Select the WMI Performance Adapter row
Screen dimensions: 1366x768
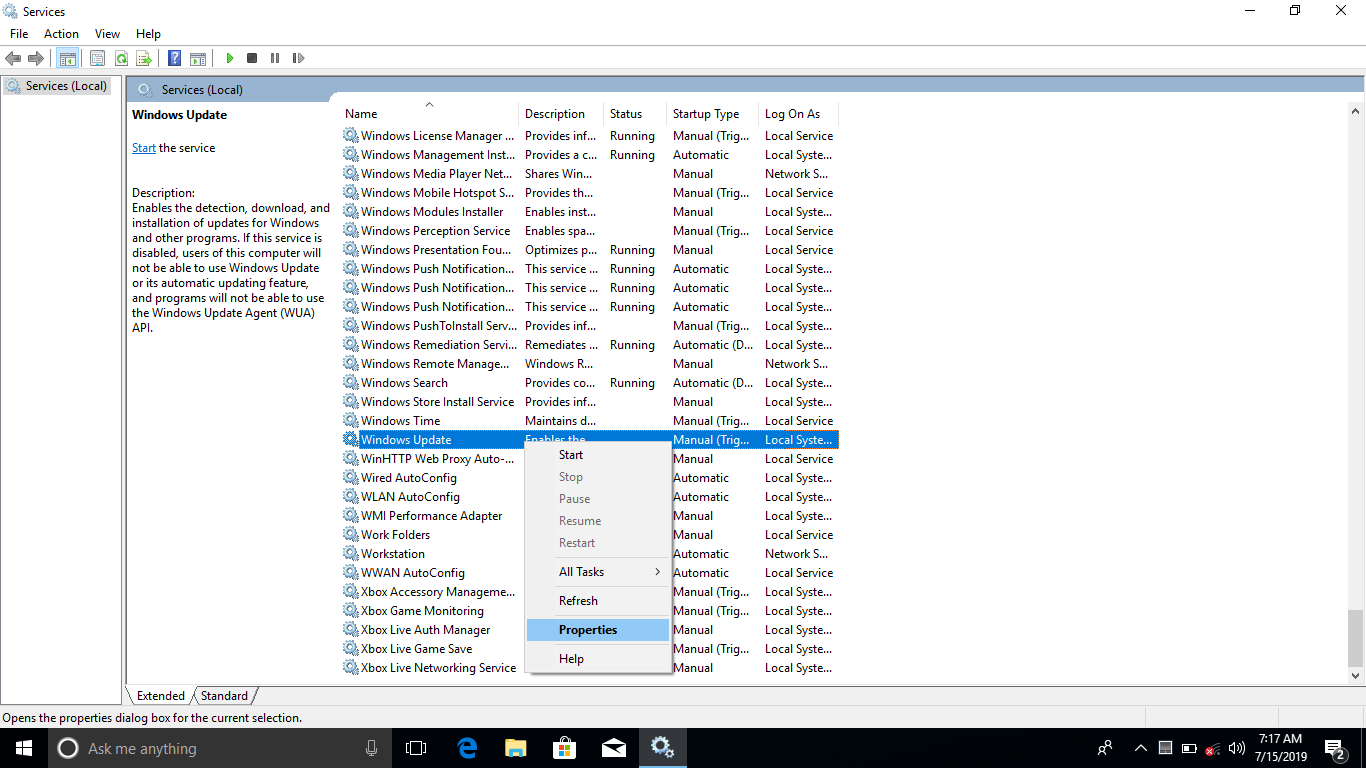point(590,516)
